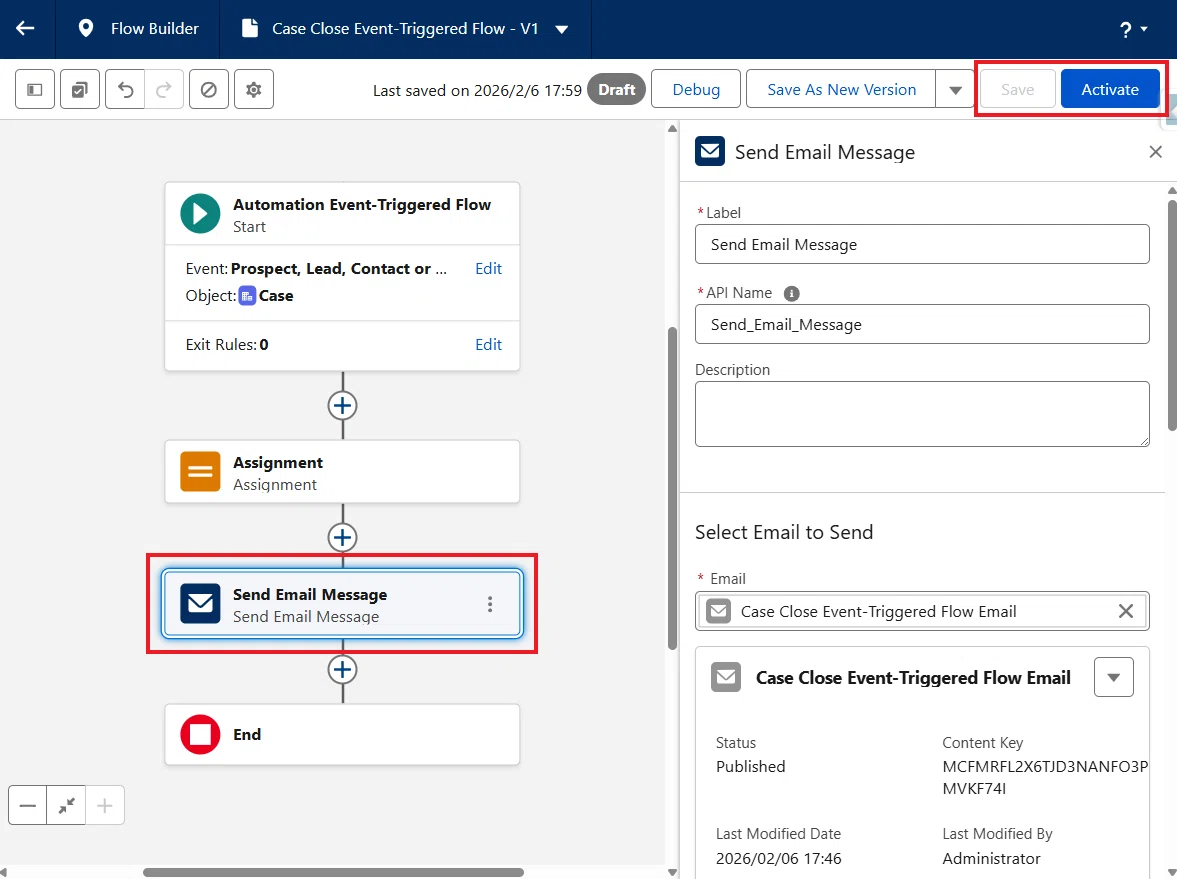The width and height of the screenshot is (1177, 879).
Task: Click the 'Select Email to Send' heading
Action: (x=784, y=532)
